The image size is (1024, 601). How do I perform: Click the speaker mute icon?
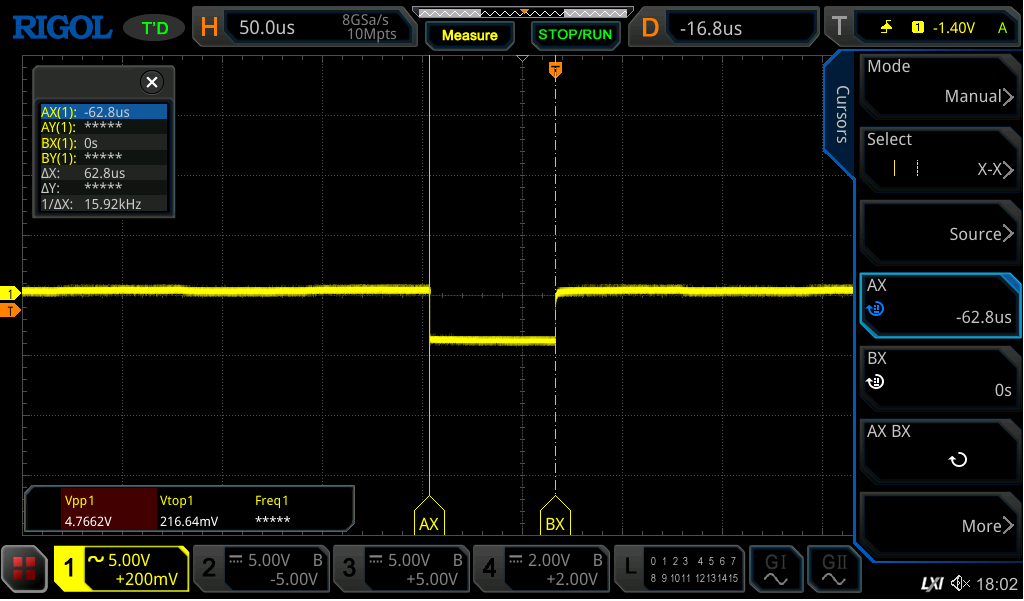(x=961, y=583)
